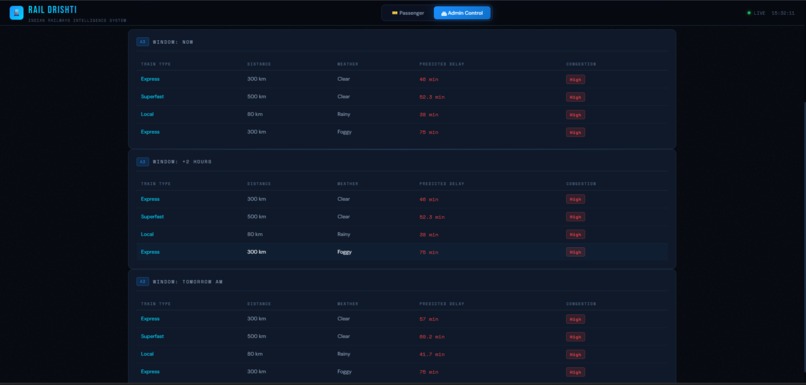806x385 pixels.
Task: Switch to the Passenger tab
Action: [x=408, y=13]
